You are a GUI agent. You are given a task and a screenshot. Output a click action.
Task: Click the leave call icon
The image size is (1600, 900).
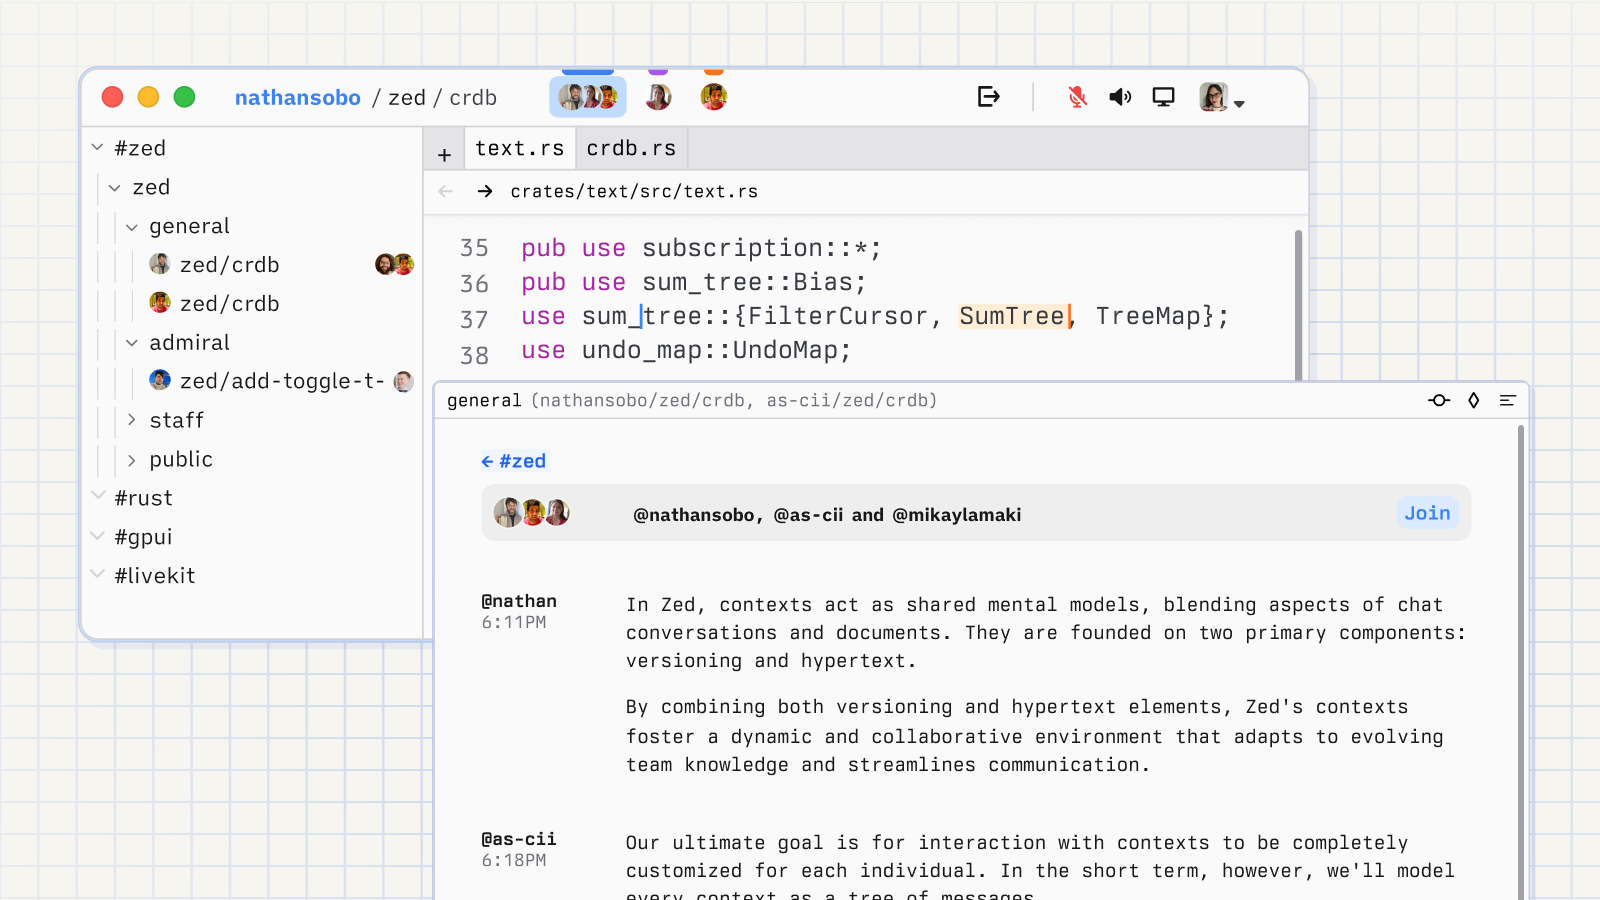[988, 97]
